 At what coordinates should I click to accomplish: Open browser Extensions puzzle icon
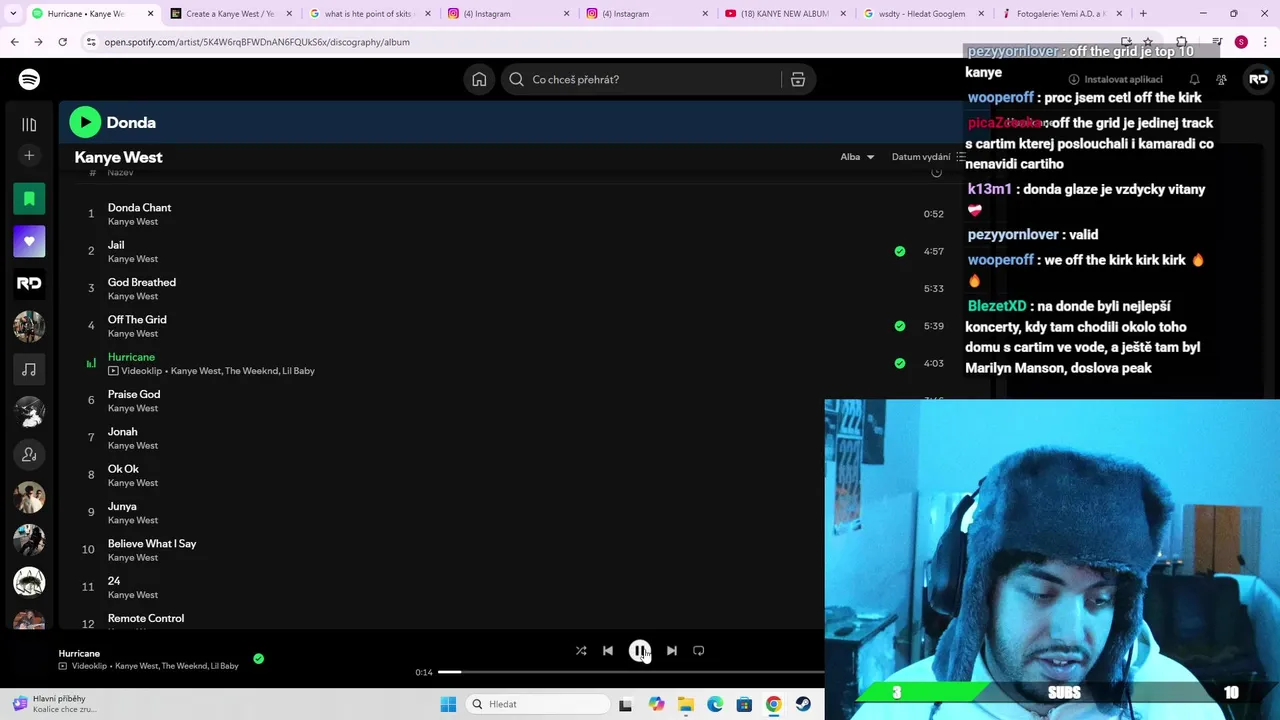click(1181, 42)
